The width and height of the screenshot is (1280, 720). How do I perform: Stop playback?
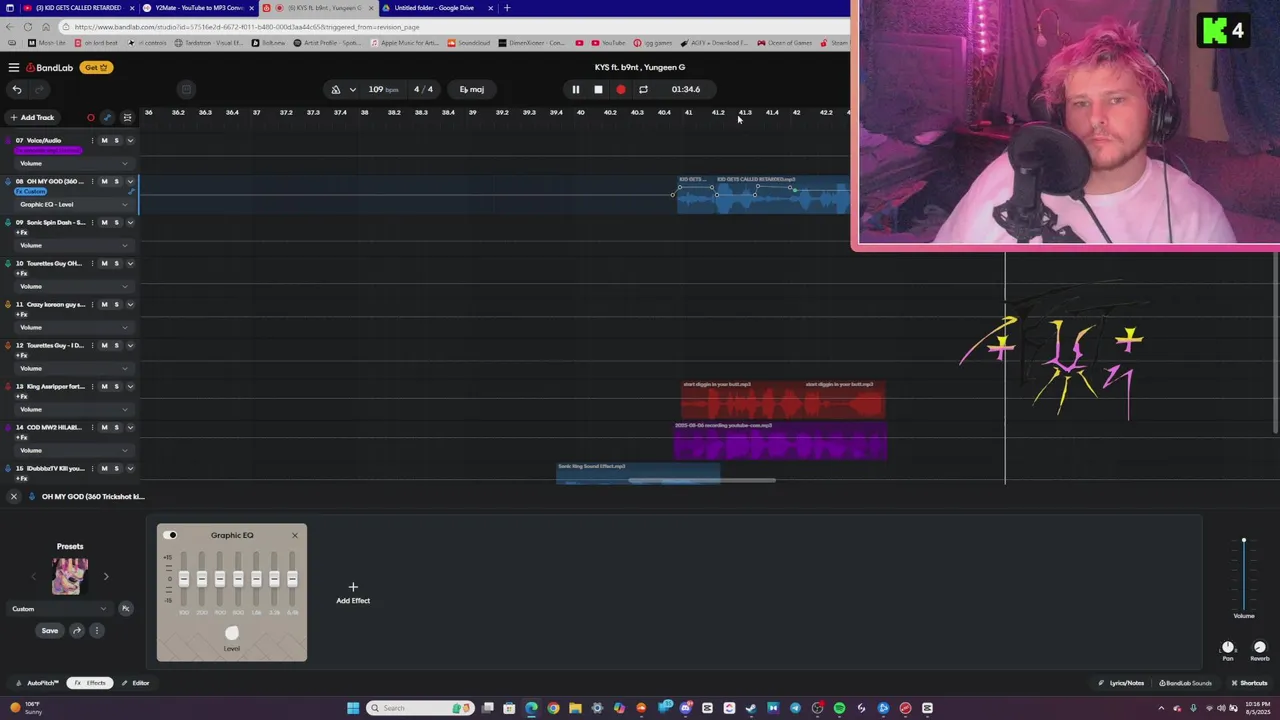coord(598,89)
